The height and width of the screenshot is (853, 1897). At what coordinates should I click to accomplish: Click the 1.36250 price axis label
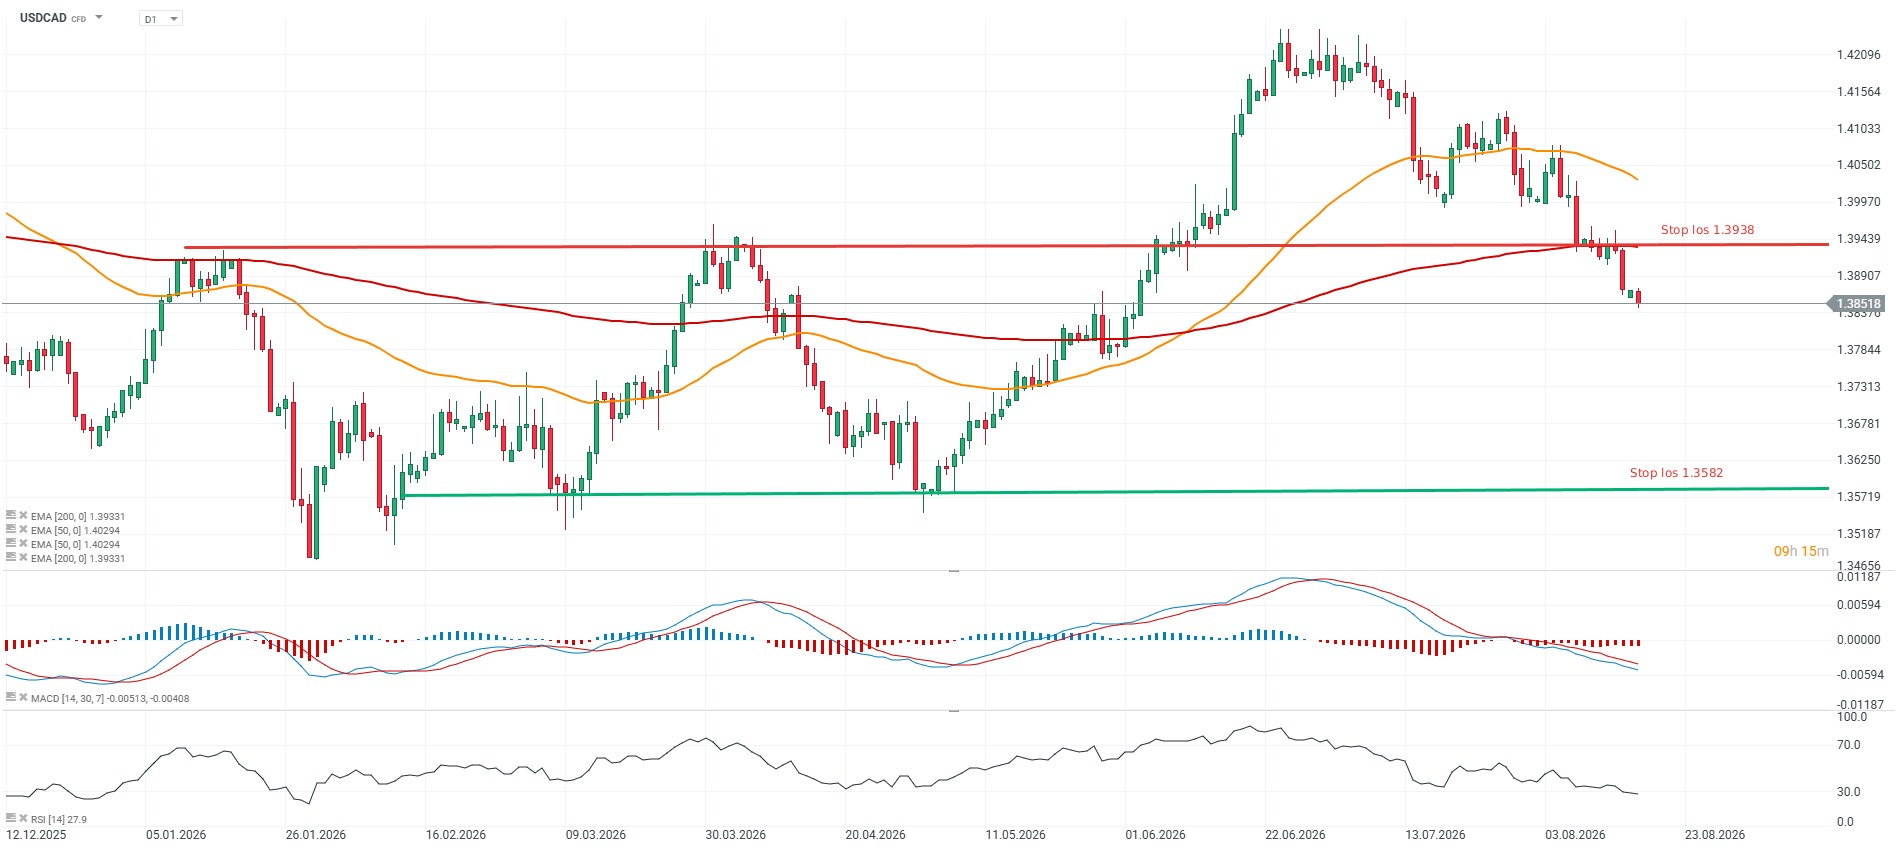click(1858, 460)
